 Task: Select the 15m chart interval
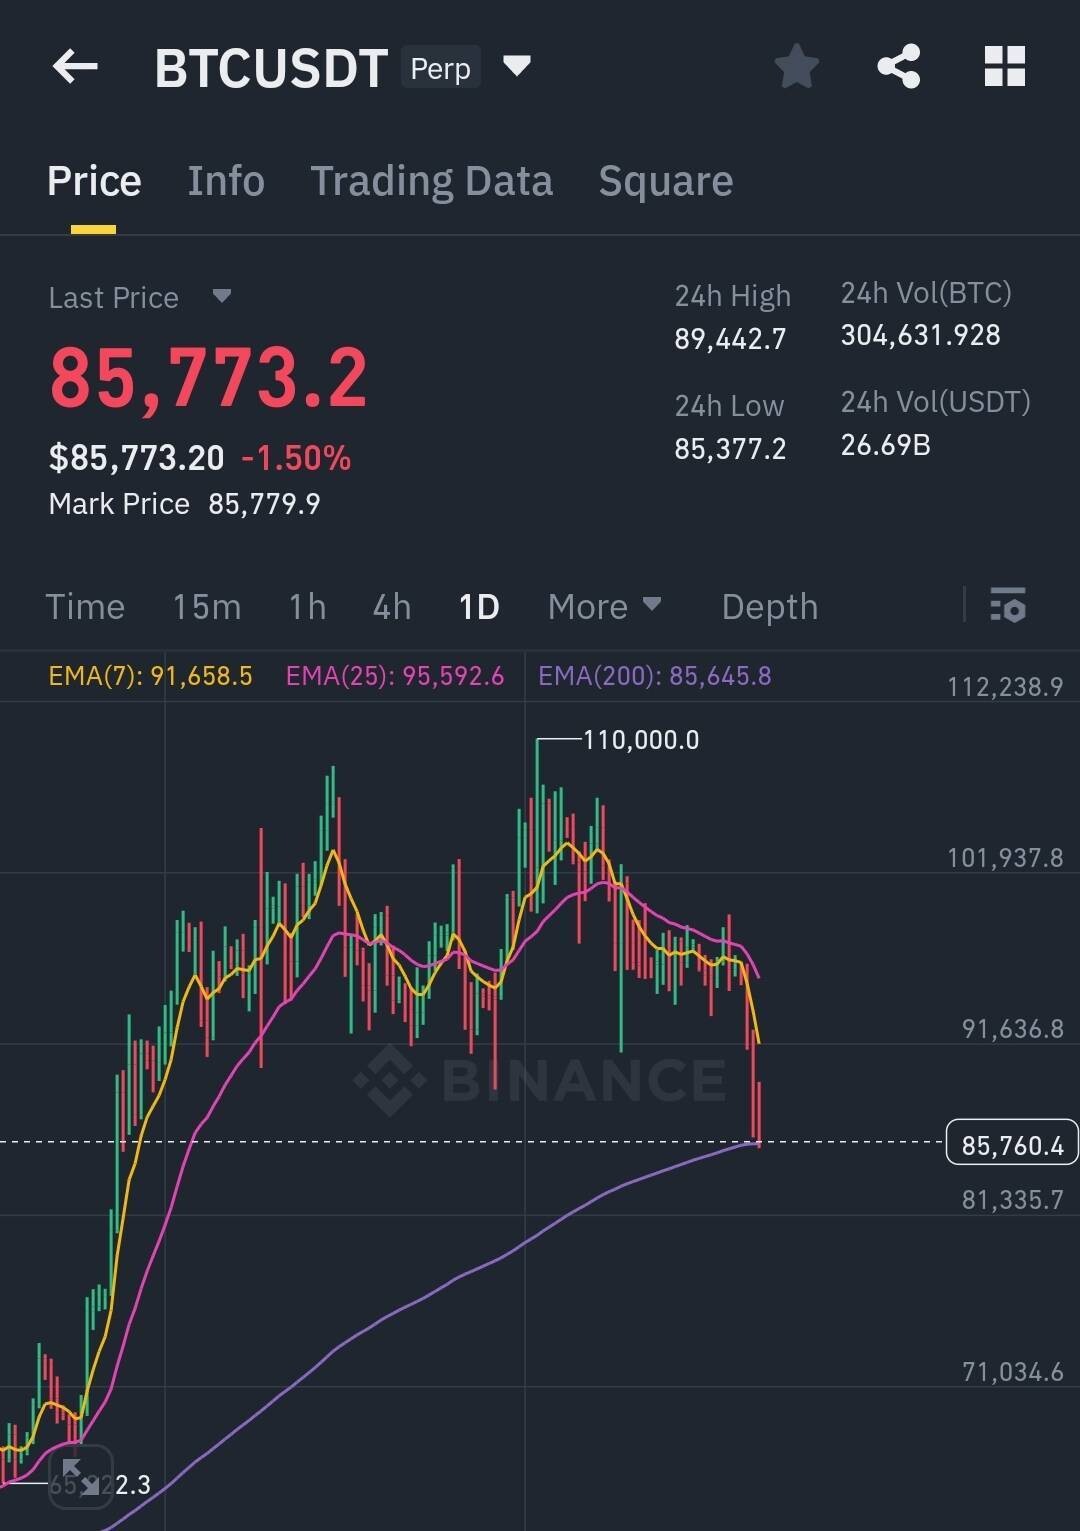click(x=206, y=606)
